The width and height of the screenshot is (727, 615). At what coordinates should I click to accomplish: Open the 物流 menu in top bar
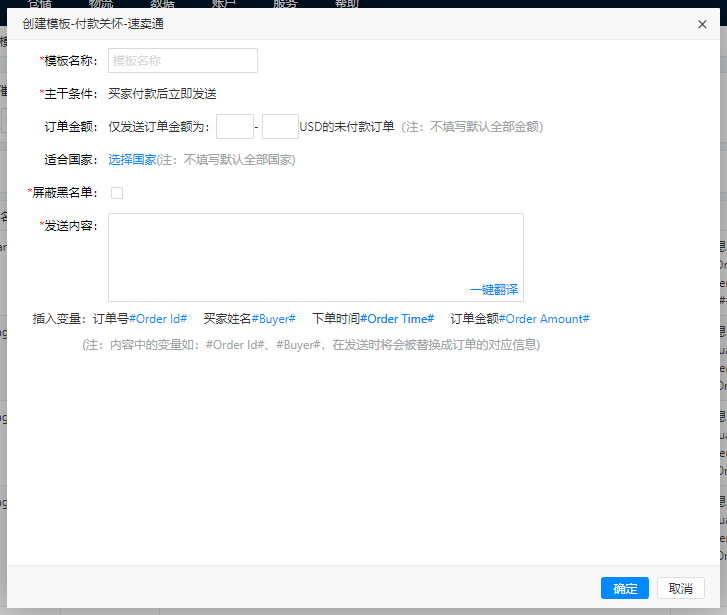click(x=101, y=4)
